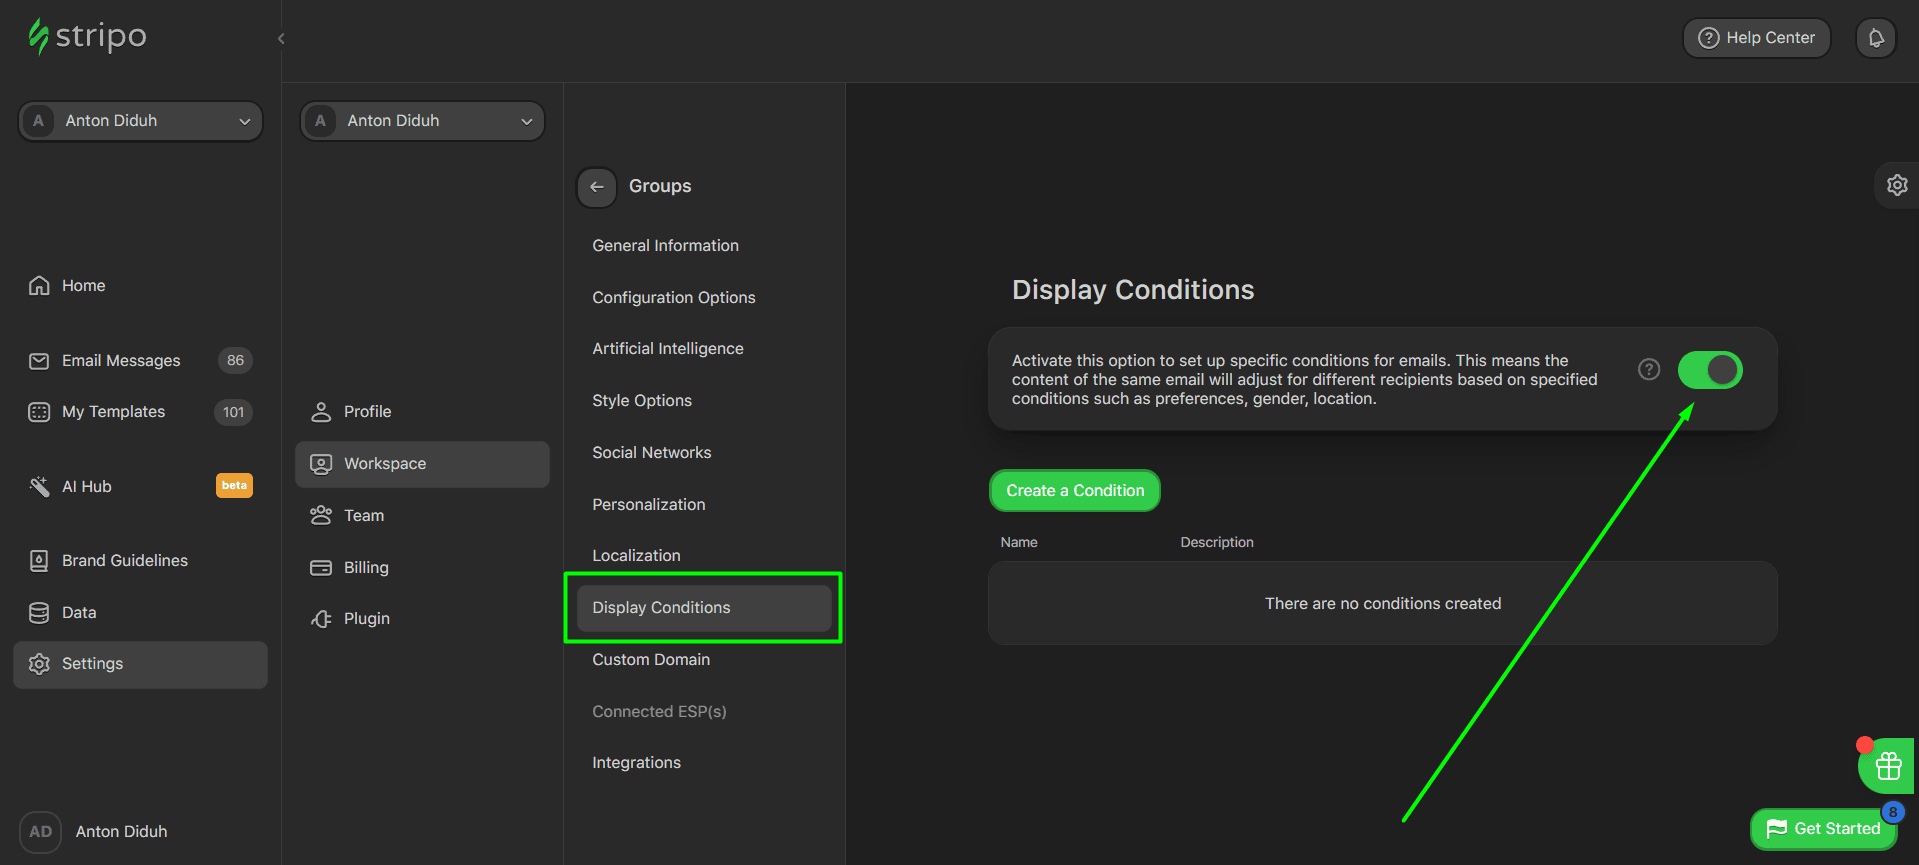Go back with the Groups arrow button
This screenshot has width=1919, height=865.
597,187
